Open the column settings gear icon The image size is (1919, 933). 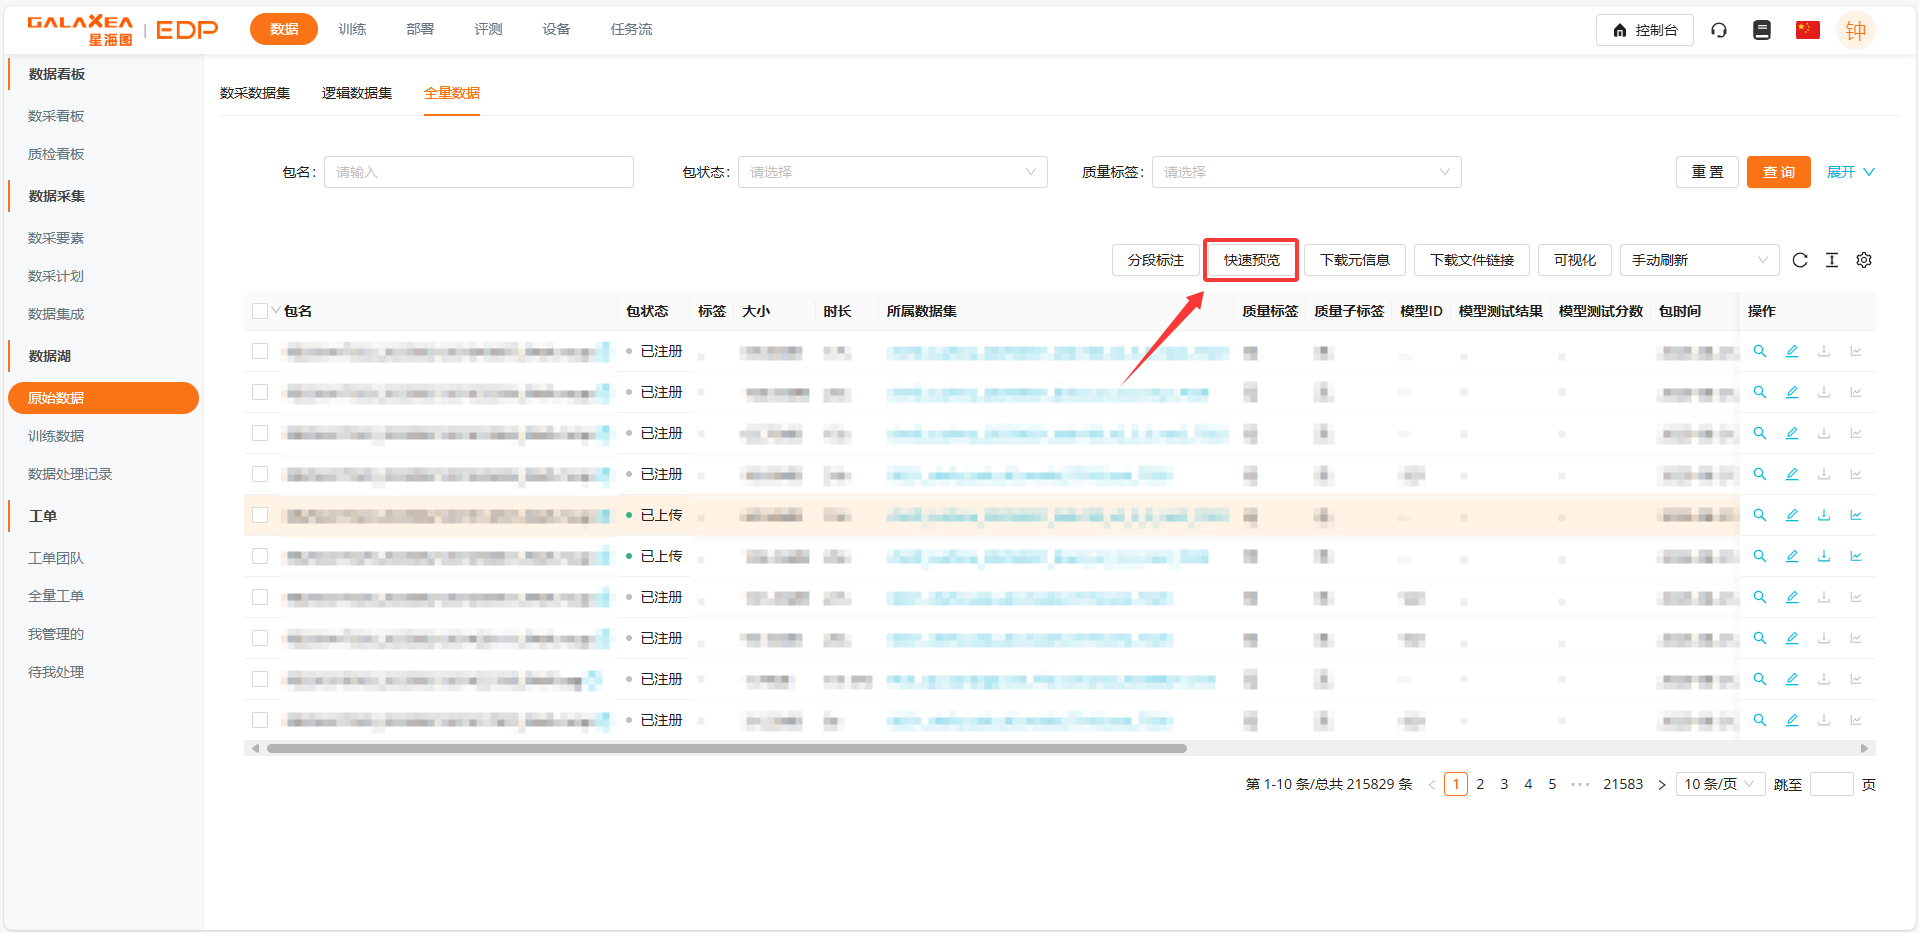(x=1863, y=260)
